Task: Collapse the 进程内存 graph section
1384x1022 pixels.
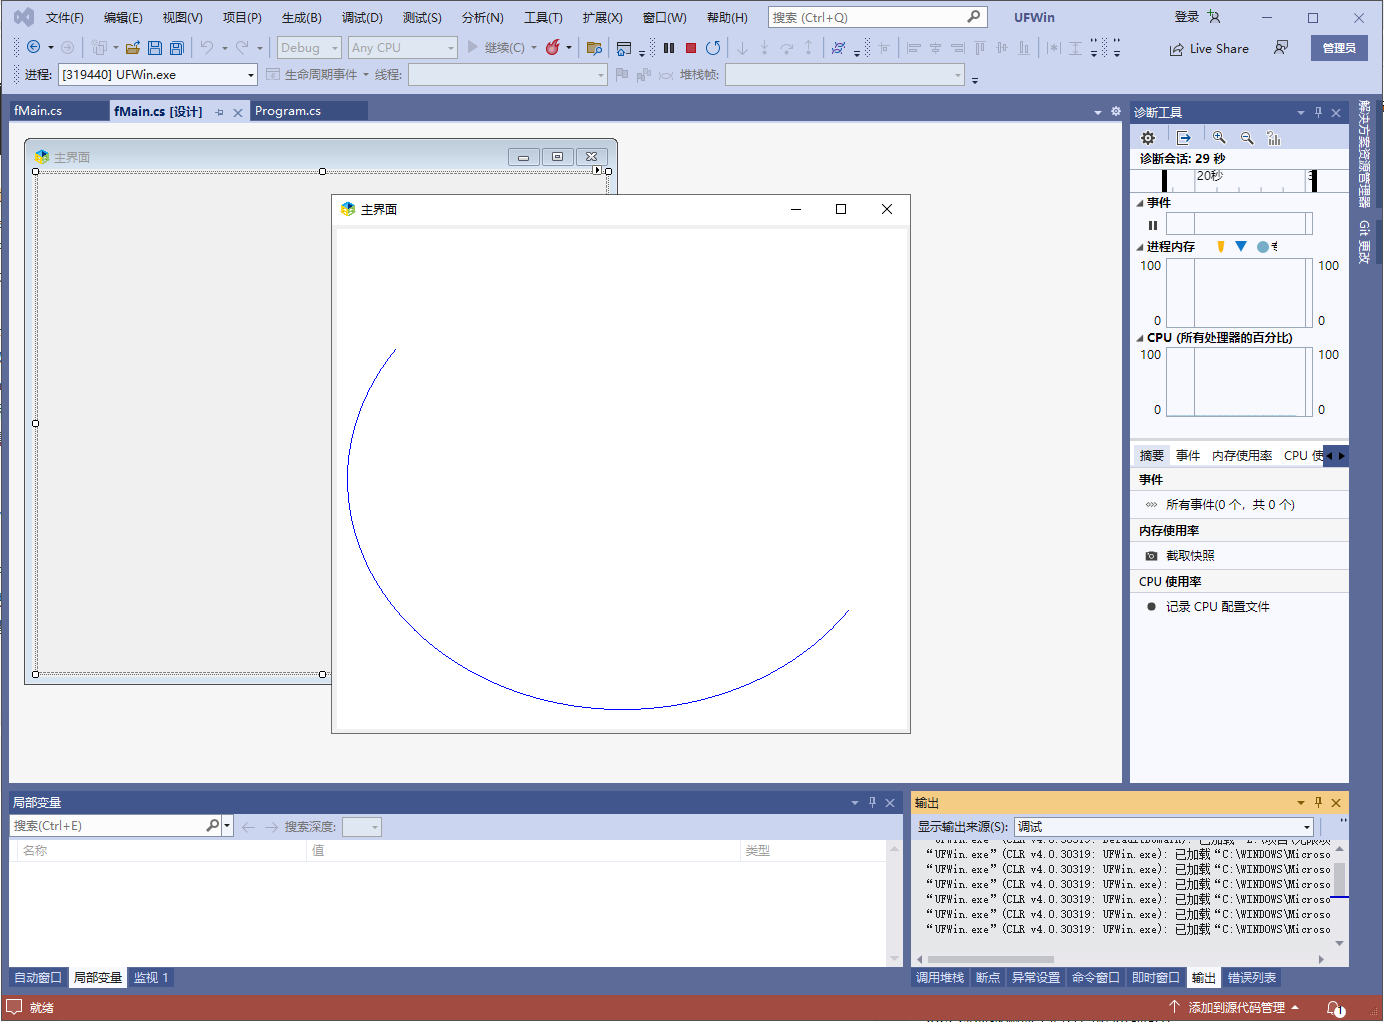Action: click(x=1140, y=247)
